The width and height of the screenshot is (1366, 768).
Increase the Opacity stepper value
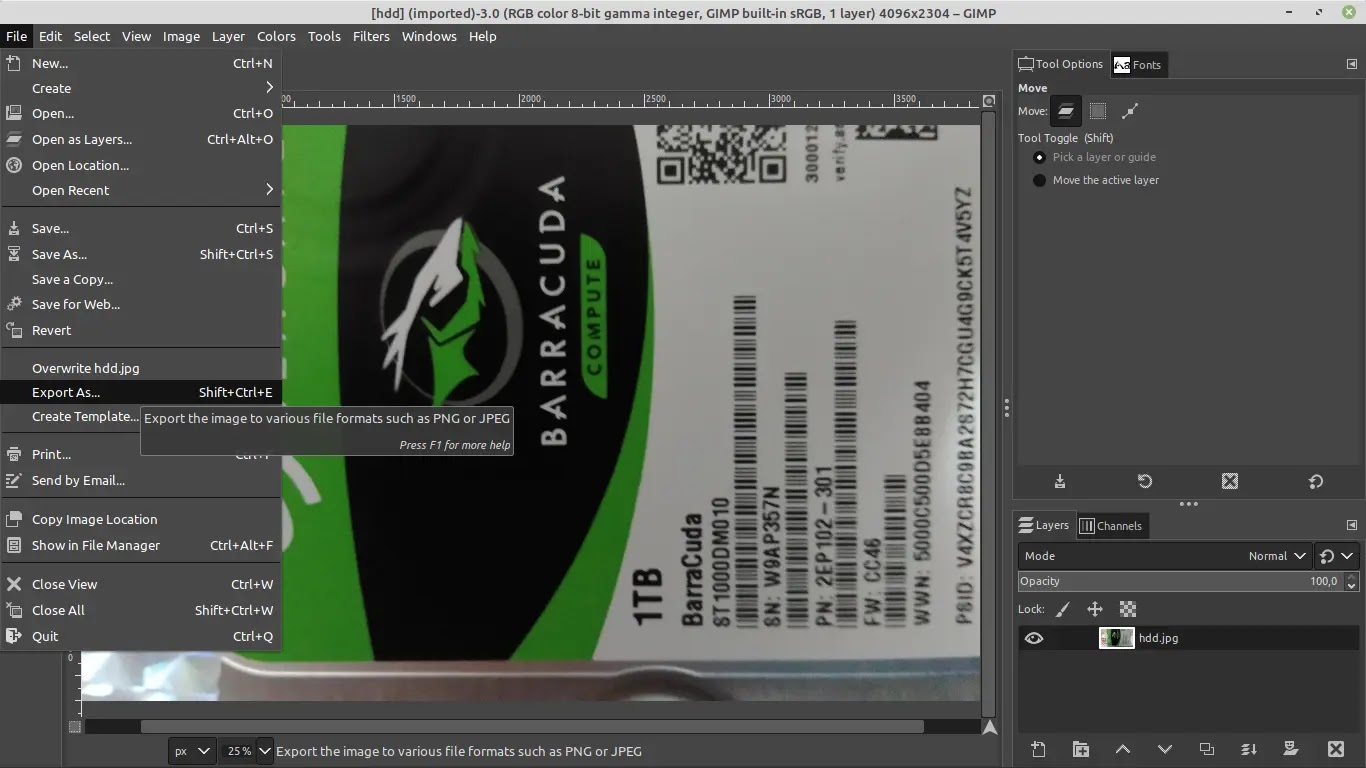coord(1353,576)
